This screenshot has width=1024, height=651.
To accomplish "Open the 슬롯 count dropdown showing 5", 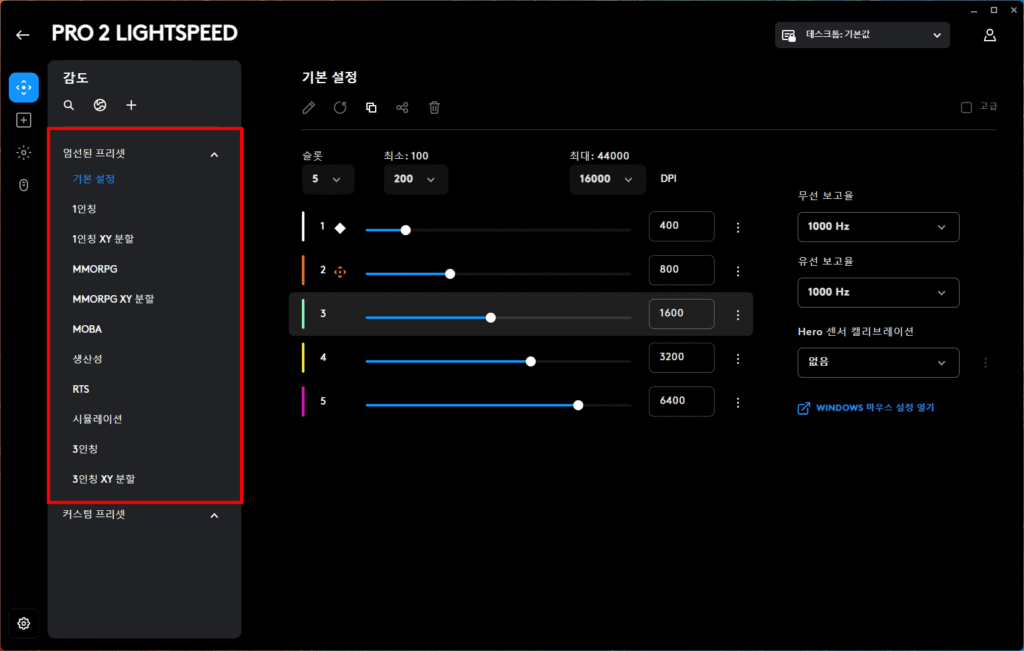I will [327, 179].
